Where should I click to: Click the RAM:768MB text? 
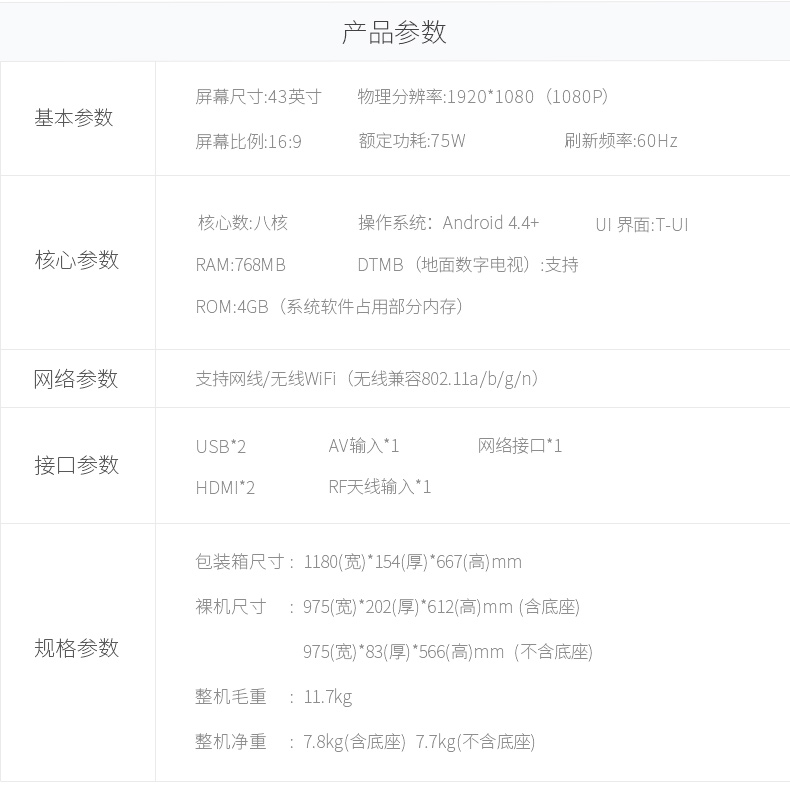point(240,265)
